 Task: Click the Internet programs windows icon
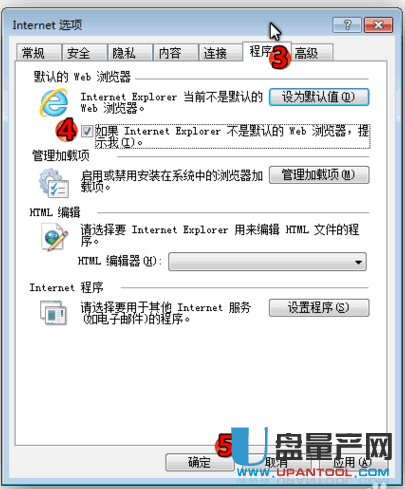[x=53, y=313]
